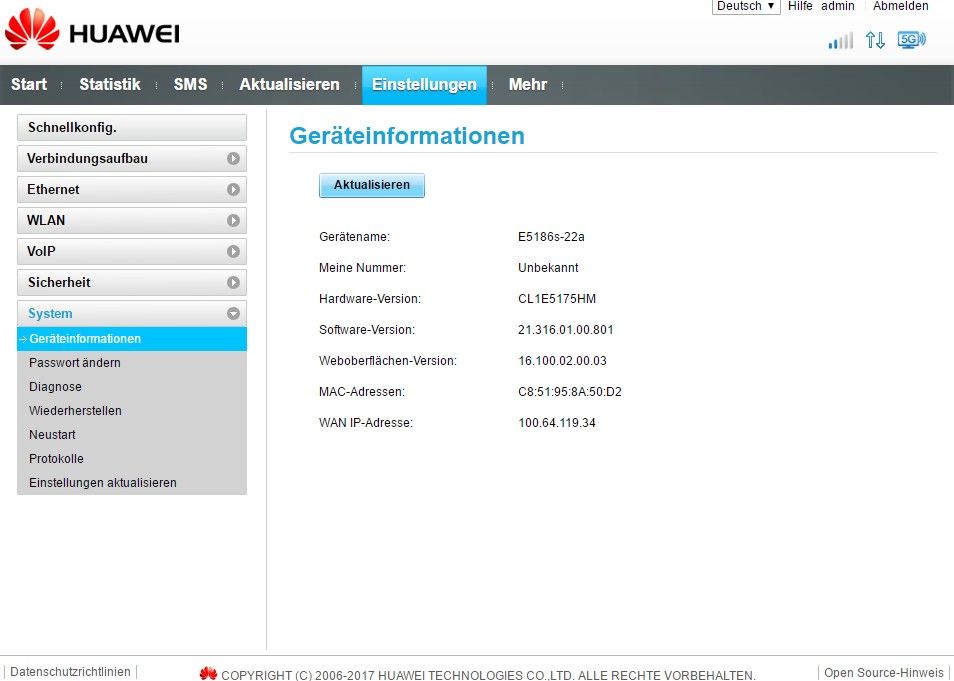This screenshot has height=681, width=954.
Task: Expand the Verbindungsaufbau sidebar section
Action: [x=232, y=159]
